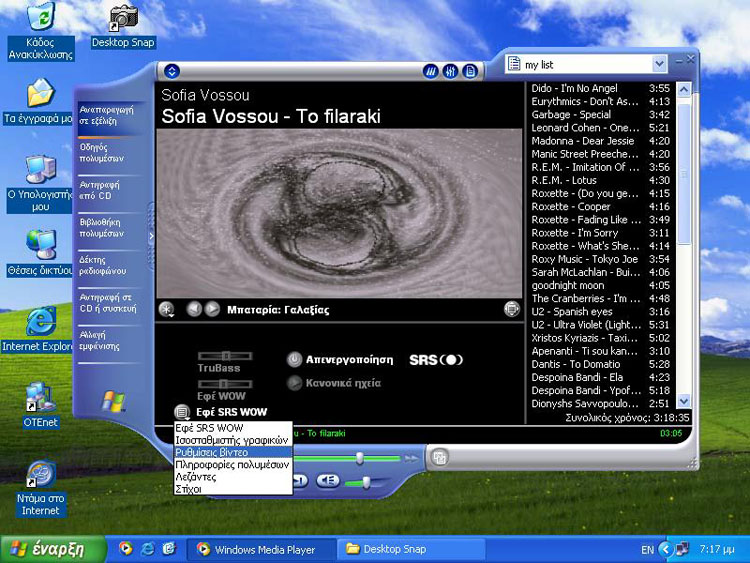The image size is (750, 563).
Task: Click the playlist scrollbar down arrow
Action: (684, 401)
